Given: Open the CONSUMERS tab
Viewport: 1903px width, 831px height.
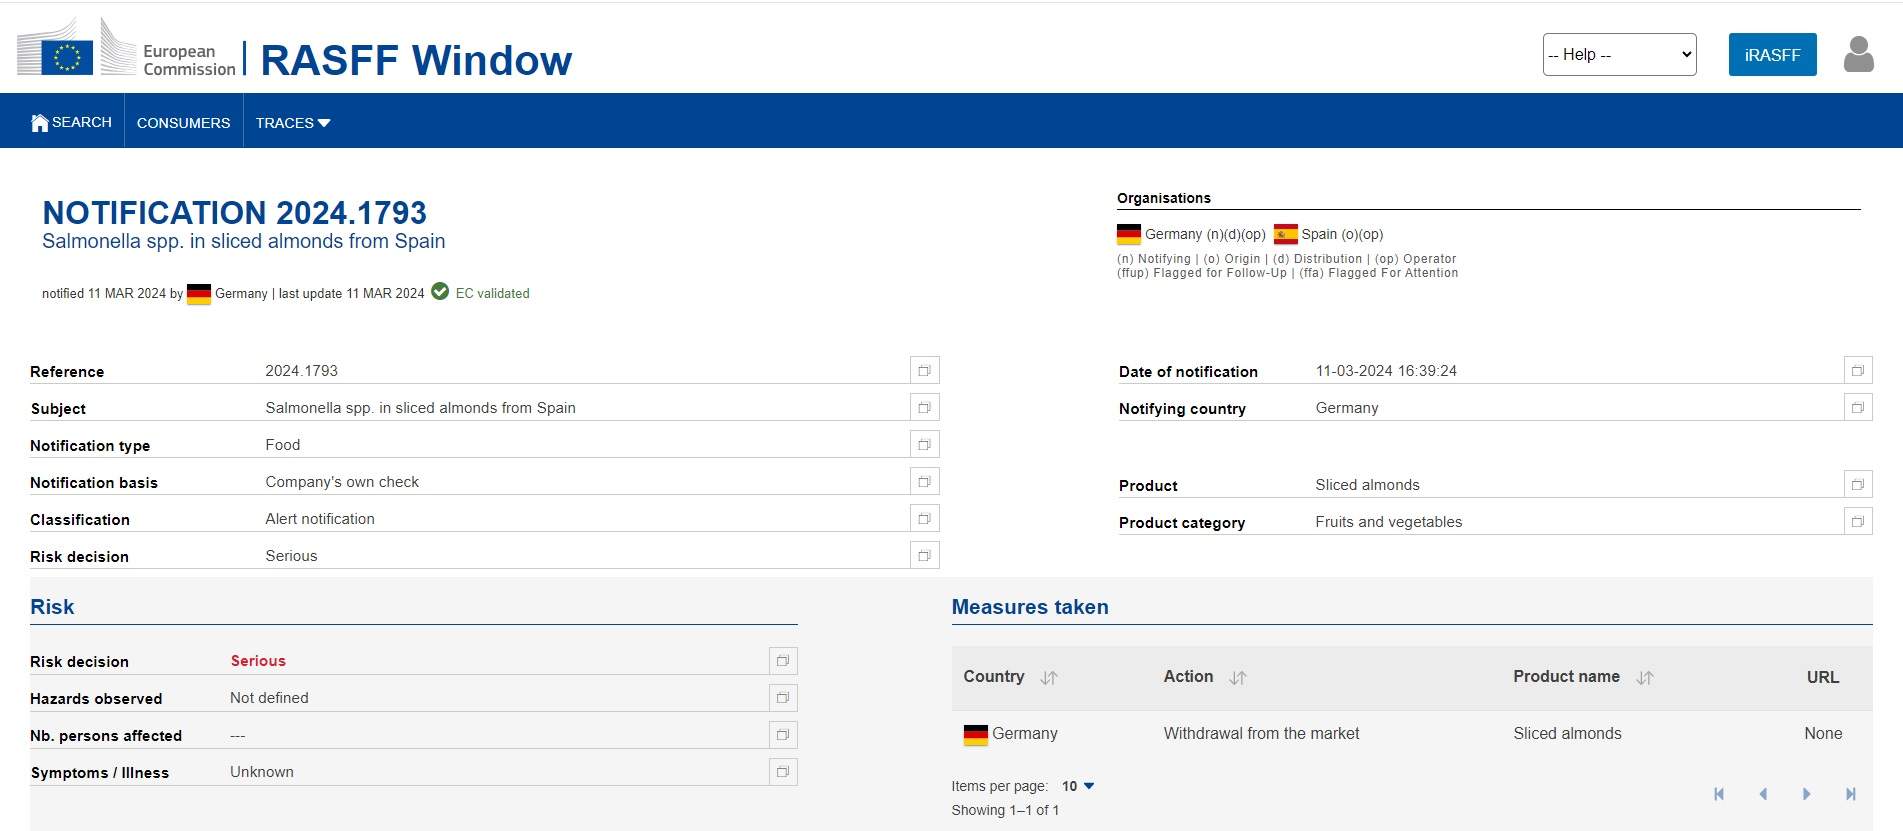Looking at the screenshot, I should coord(184,123).
